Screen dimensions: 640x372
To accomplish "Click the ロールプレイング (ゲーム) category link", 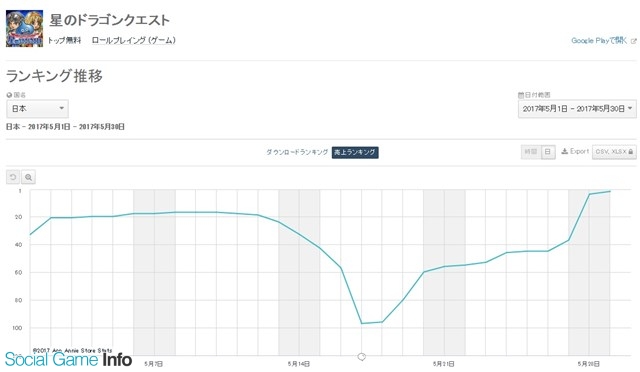I will (133, 40).
